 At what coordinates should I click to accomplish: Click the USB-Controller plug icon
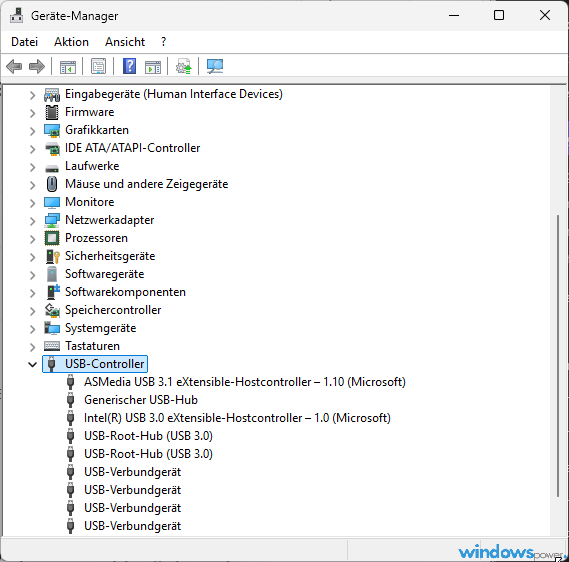(52, 364)
